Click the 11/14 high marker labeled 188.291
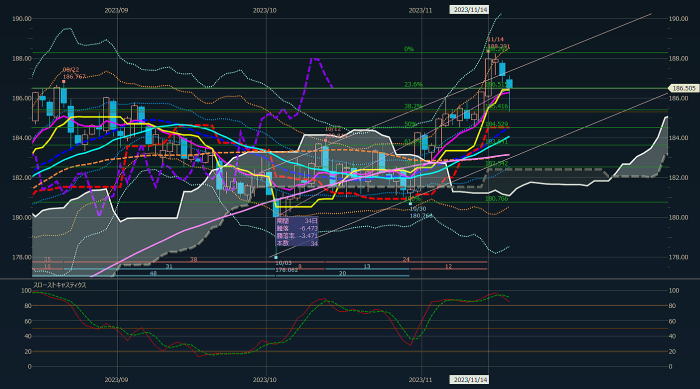700x389 pixels. 498,43
